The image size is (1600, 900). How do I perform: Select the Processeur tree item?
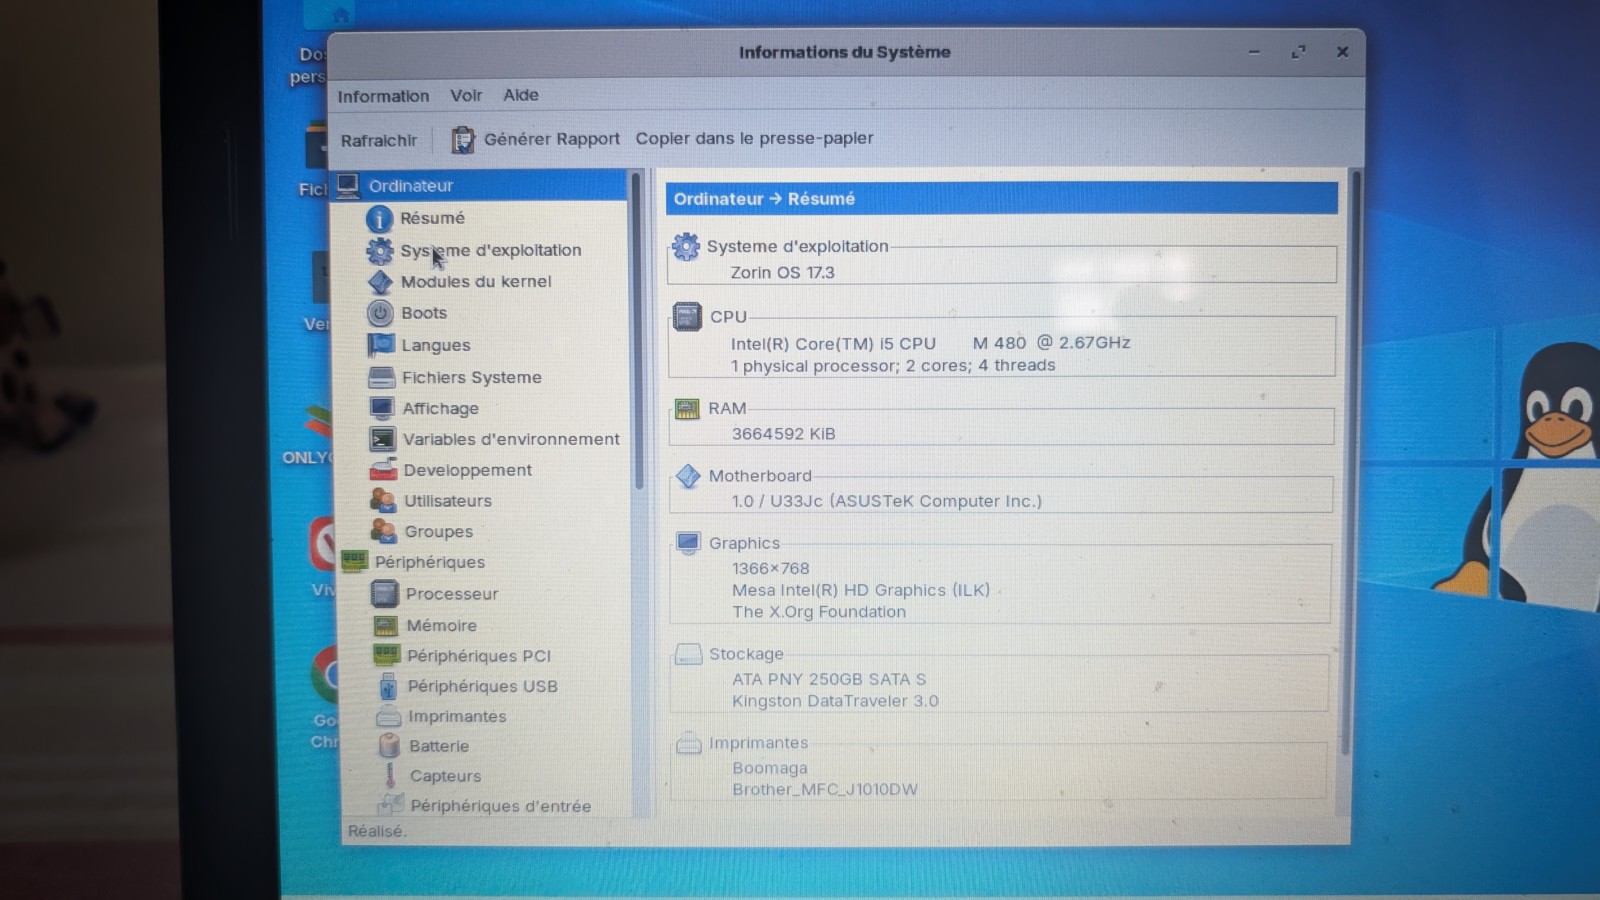pos(451,594)
